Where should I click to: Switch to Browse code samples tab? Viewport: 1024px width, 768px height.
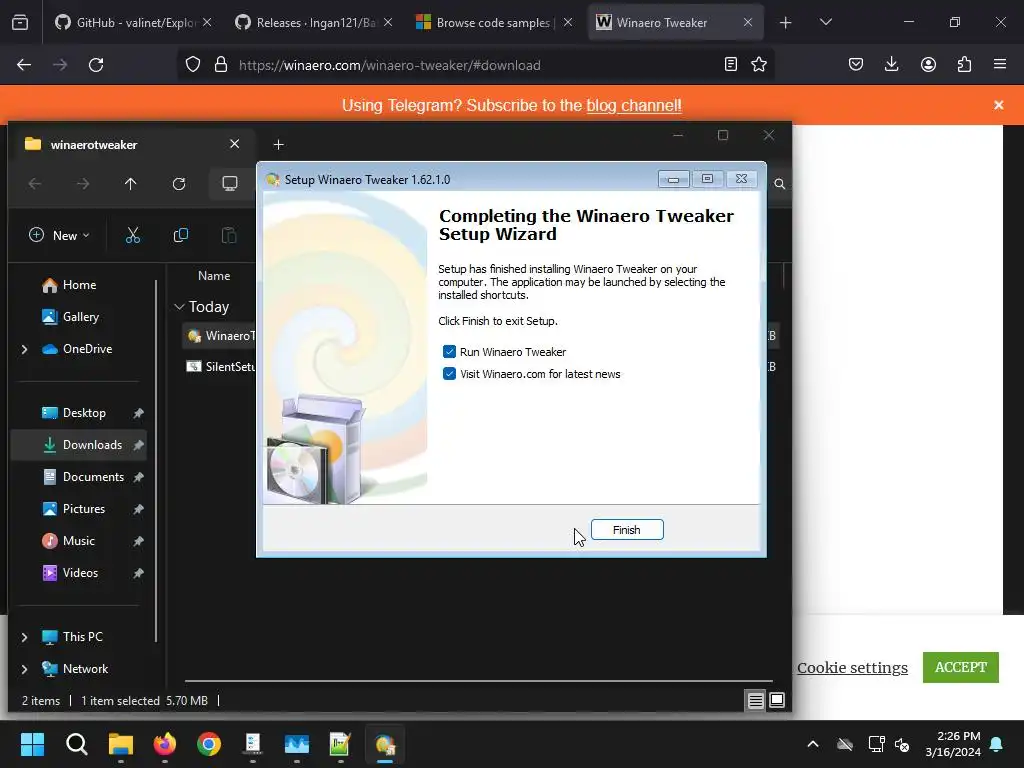tap(494, 22)
